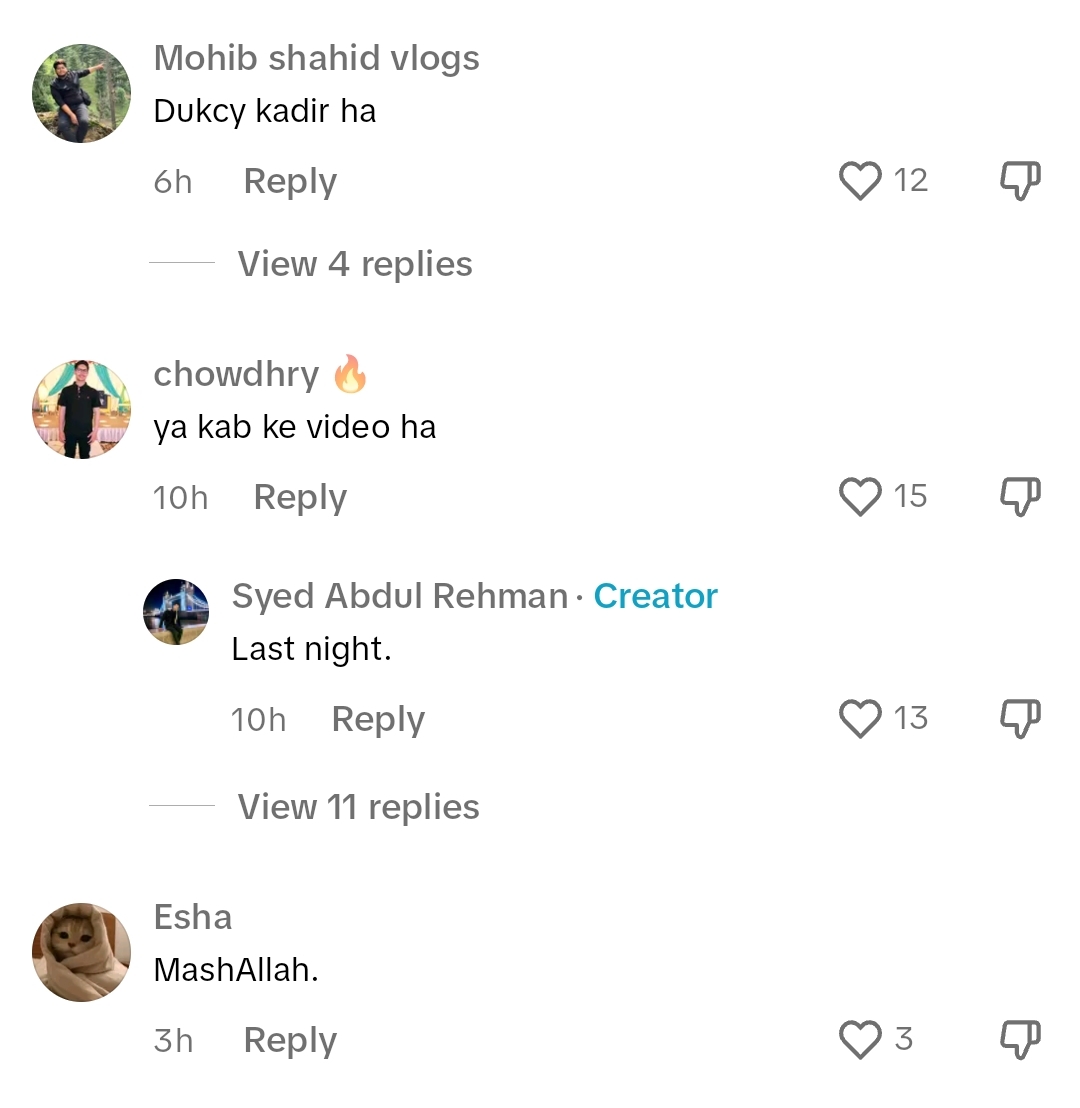Toggle the heart on the comment with 12 likes
This screenshot has height=1108, width=1080.
pyautogui.click(x=858, y=181)
